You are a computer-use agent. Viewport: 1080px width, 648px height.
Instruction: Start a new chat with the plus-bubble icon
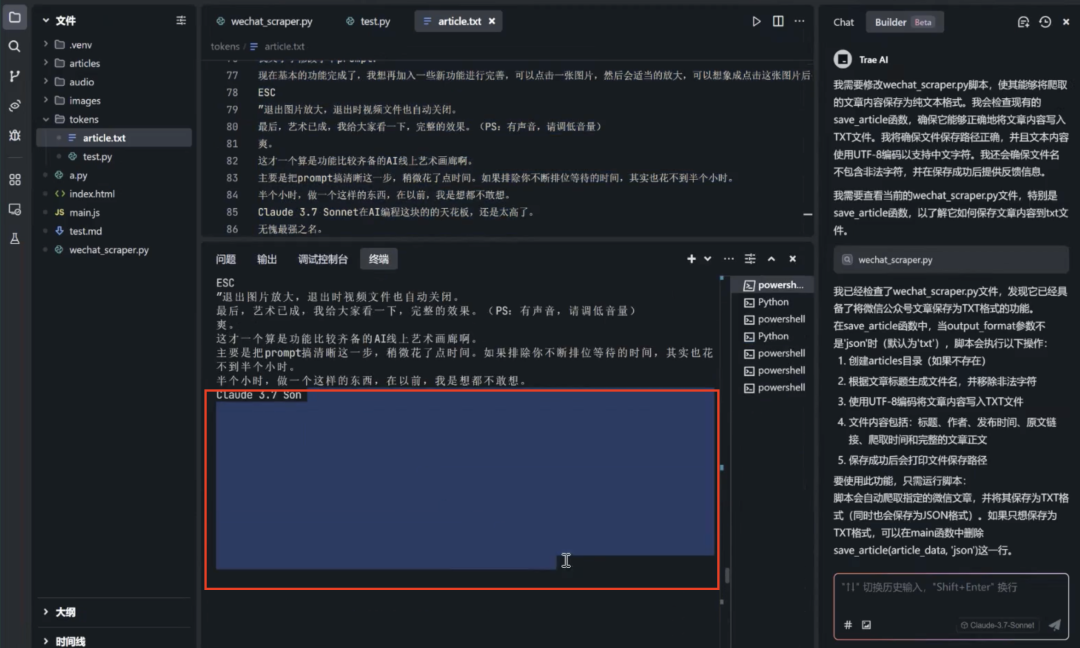click(1024, 22)
